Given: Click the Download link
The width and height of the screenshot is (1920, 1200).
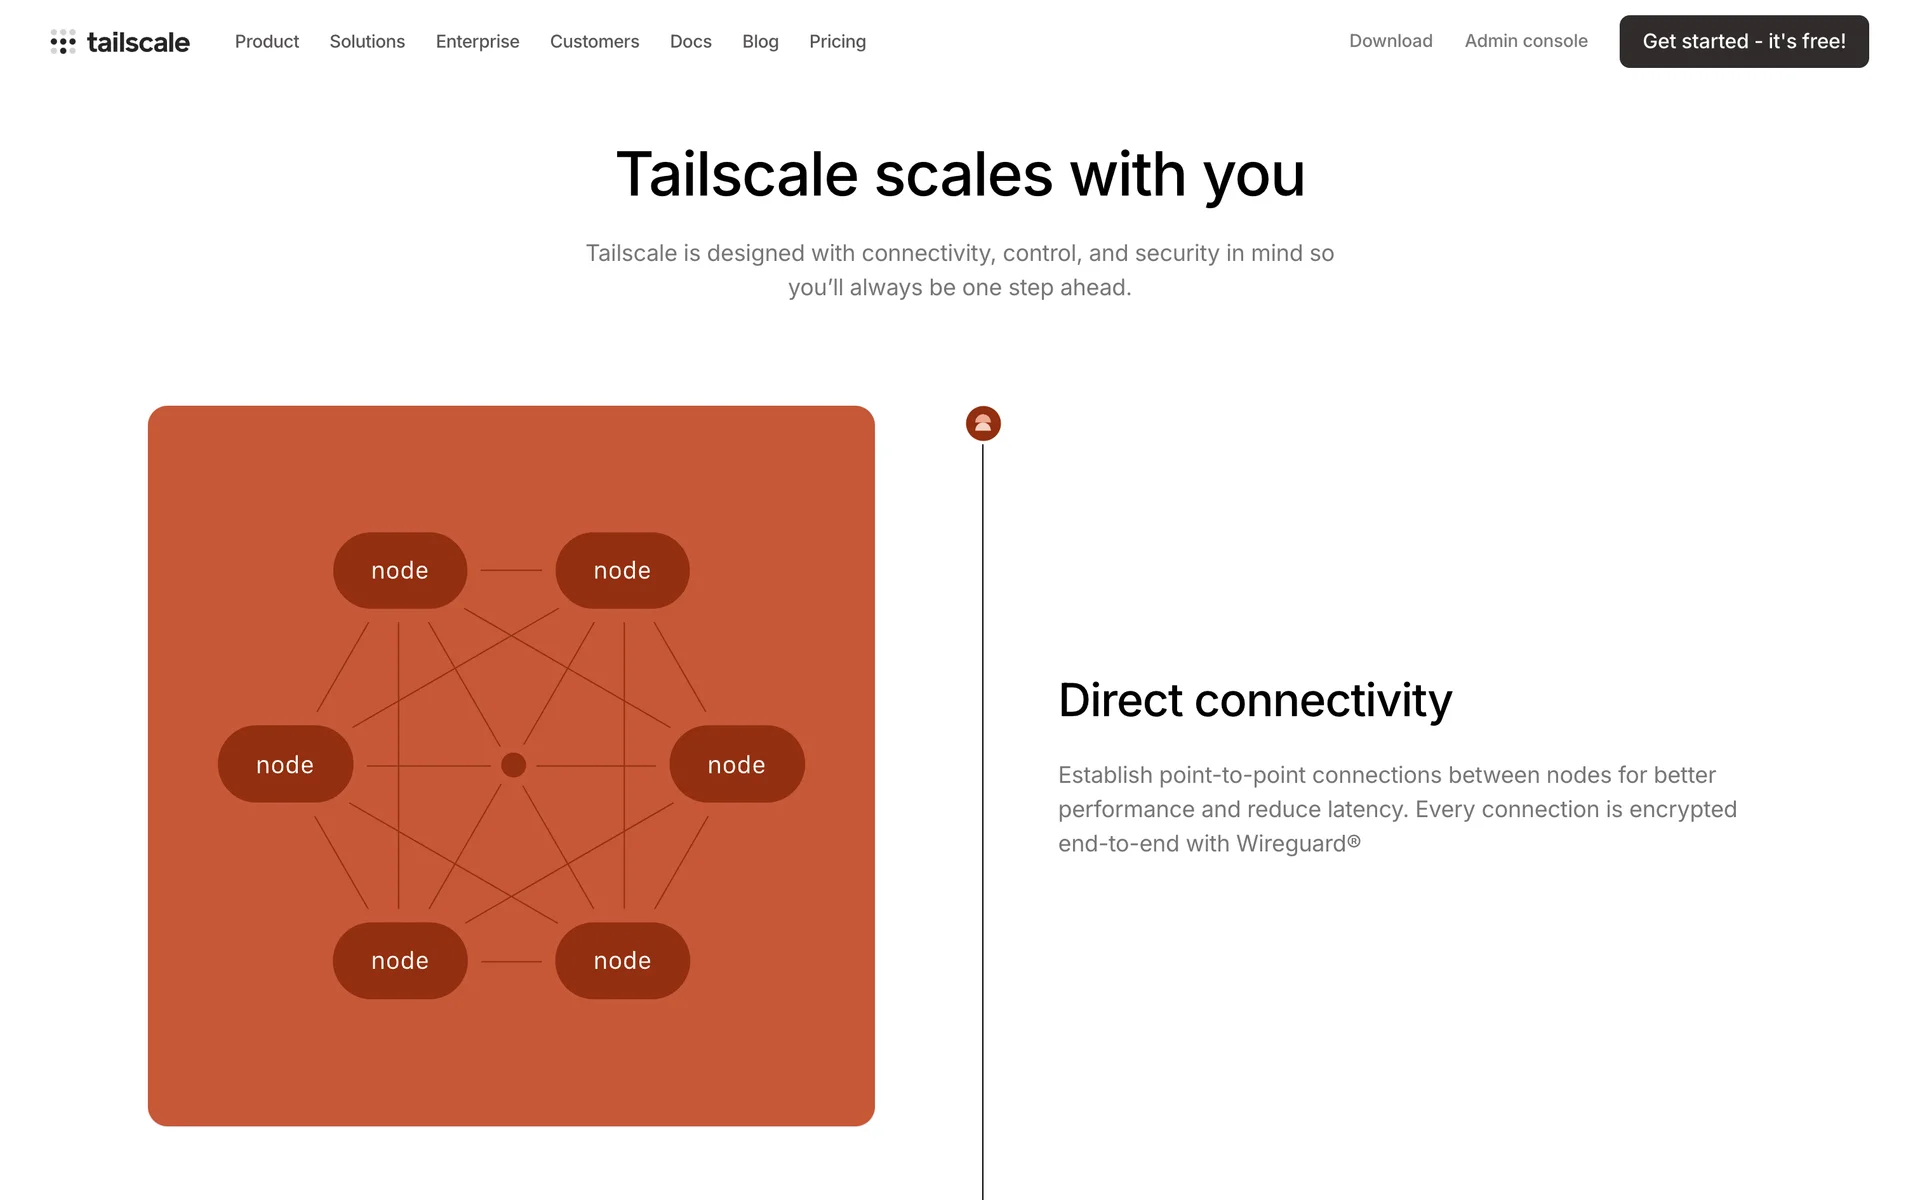Looking at the screenshot, I should 1390,41.
